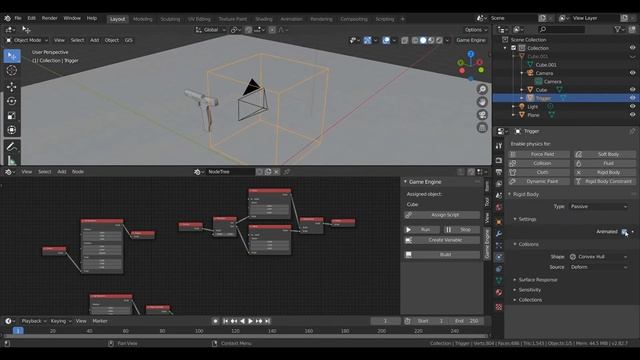The image size is (640, 360).
Task: Click the pan view hand gizmo
Action: 482,102
